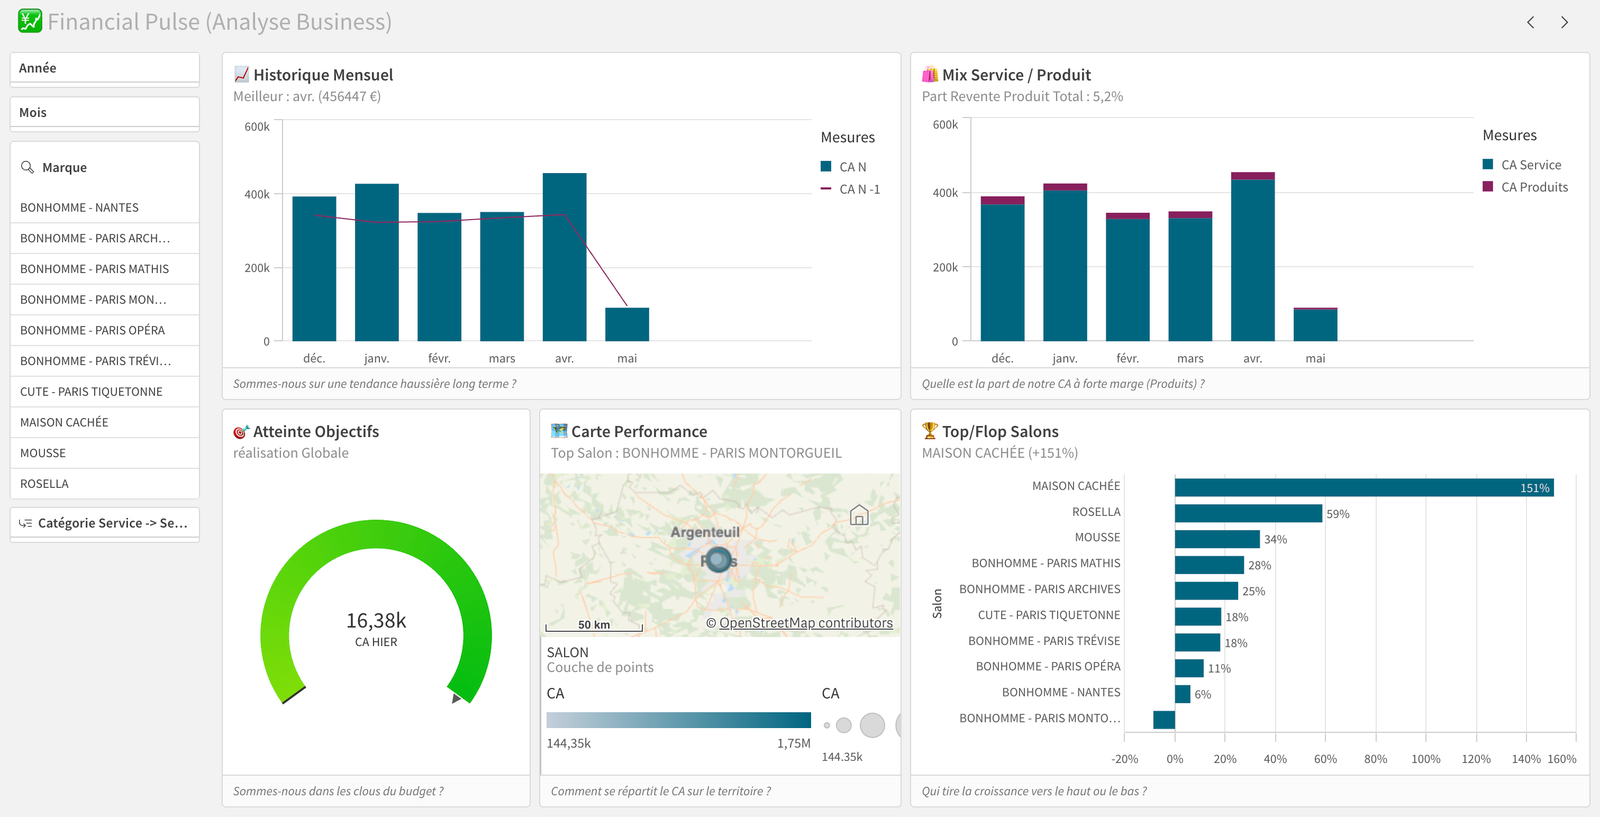Open OpenStreetMap contributors link
The image size is (1600, 817).
pyautogui.click(x=806, y=623)
